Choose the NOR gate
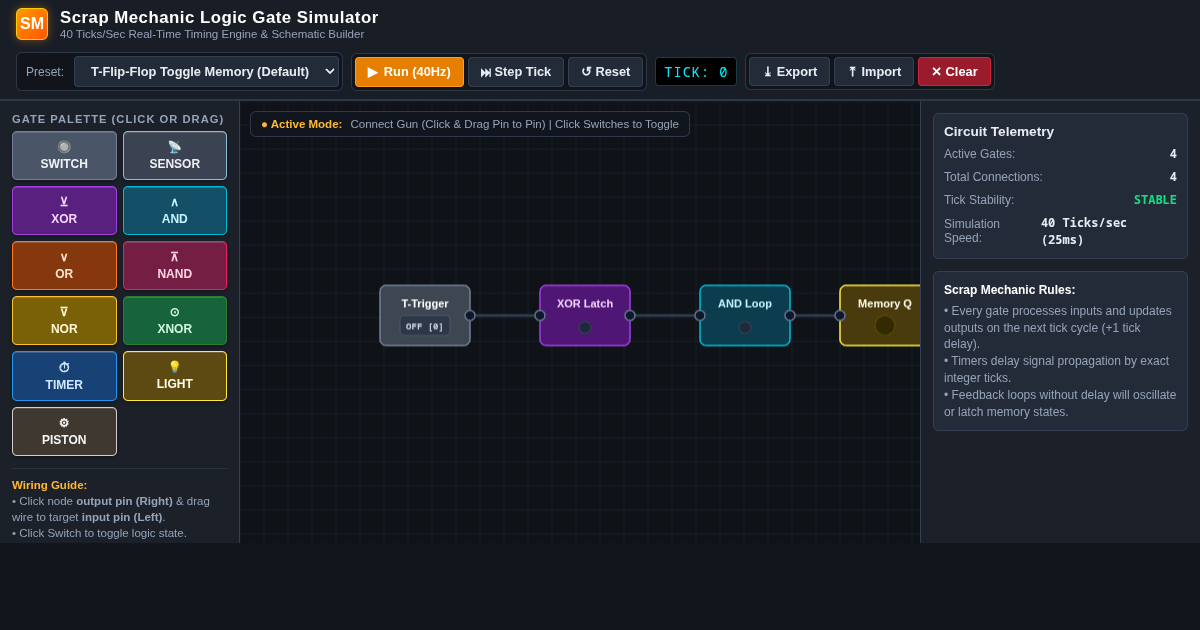 tap(64, 321)
